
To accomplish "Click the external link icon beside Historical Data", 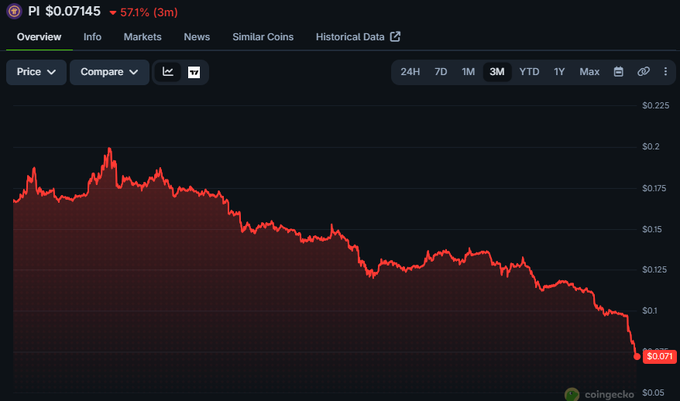I will (395, 37).
